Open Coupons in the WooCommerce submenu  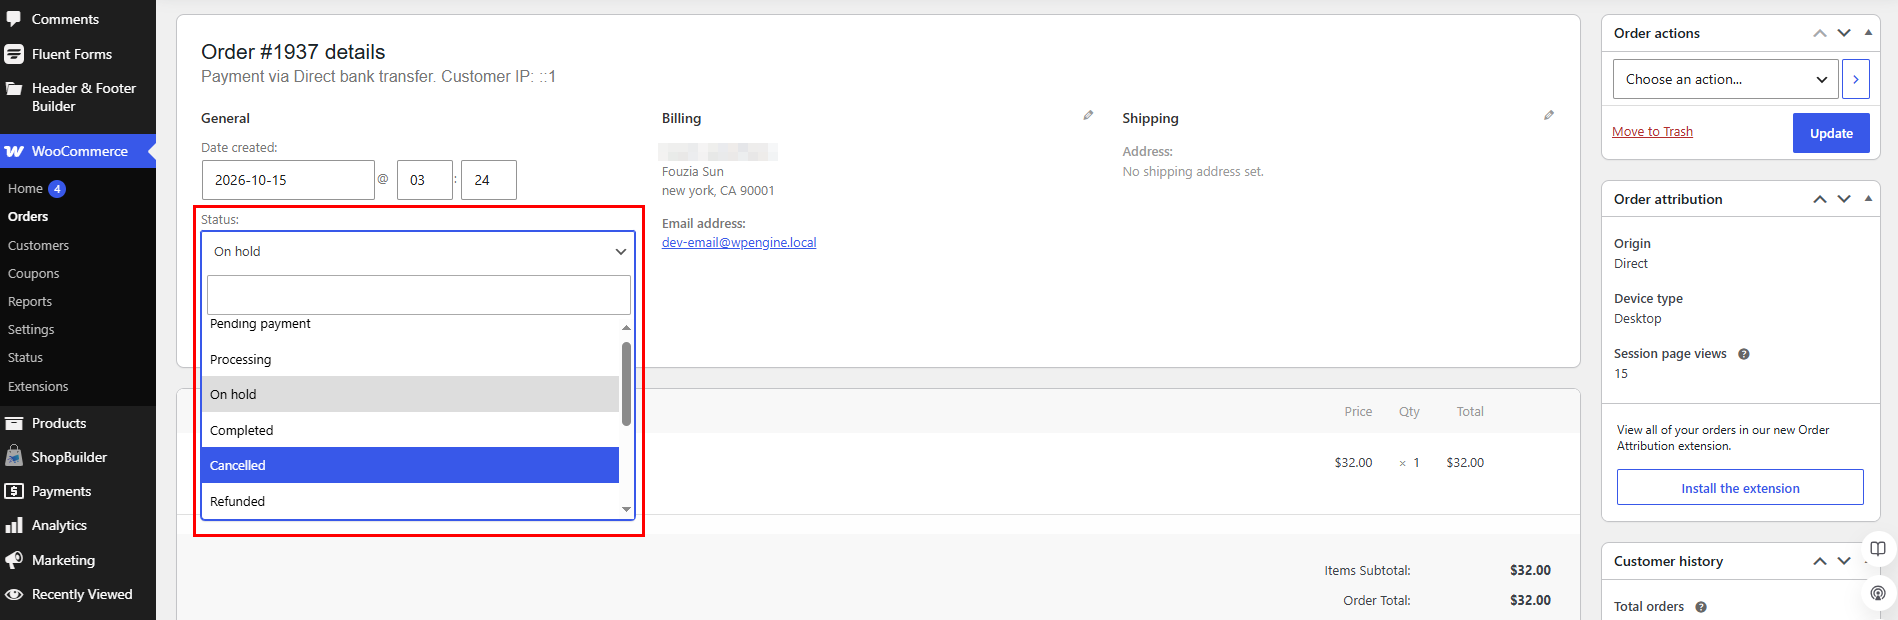click(x=33, y=273)
